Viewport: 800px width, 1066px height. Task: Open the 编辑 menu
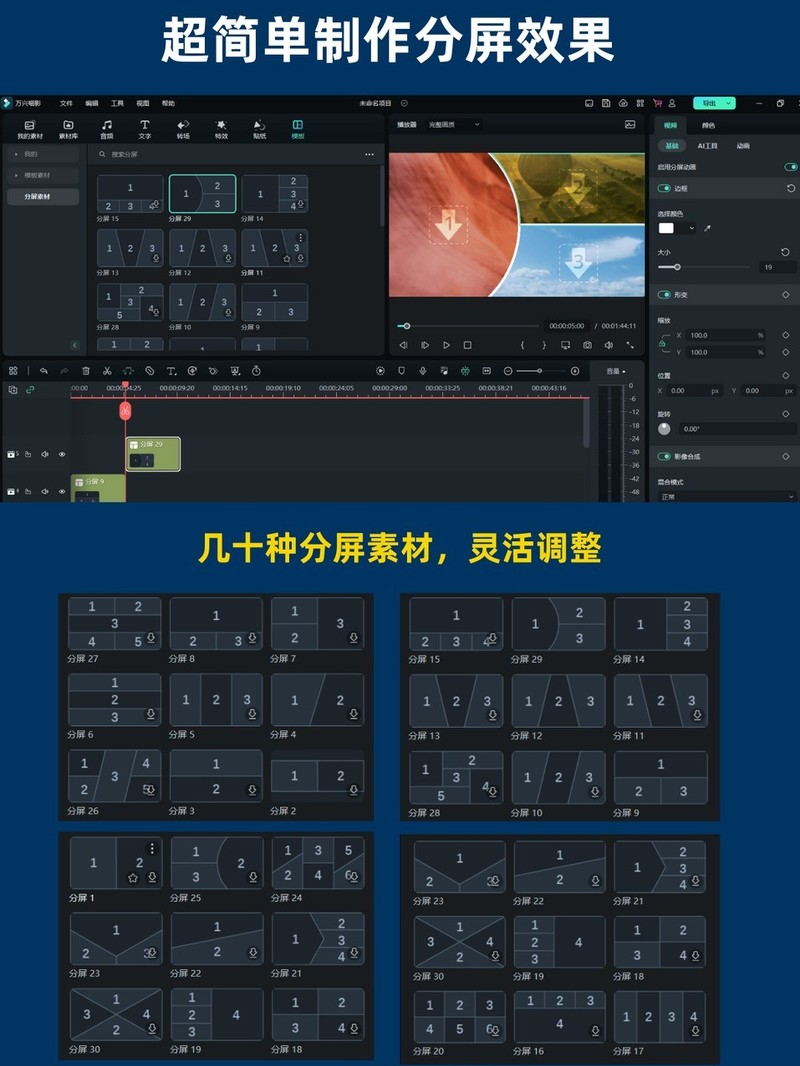(x=92, y=103)
